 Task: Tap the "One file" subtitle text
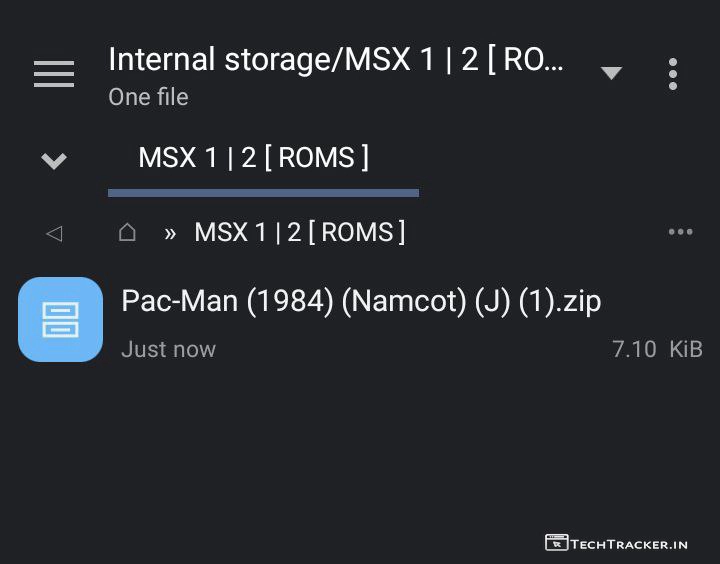pyautogui.click(x=148, y=97)
